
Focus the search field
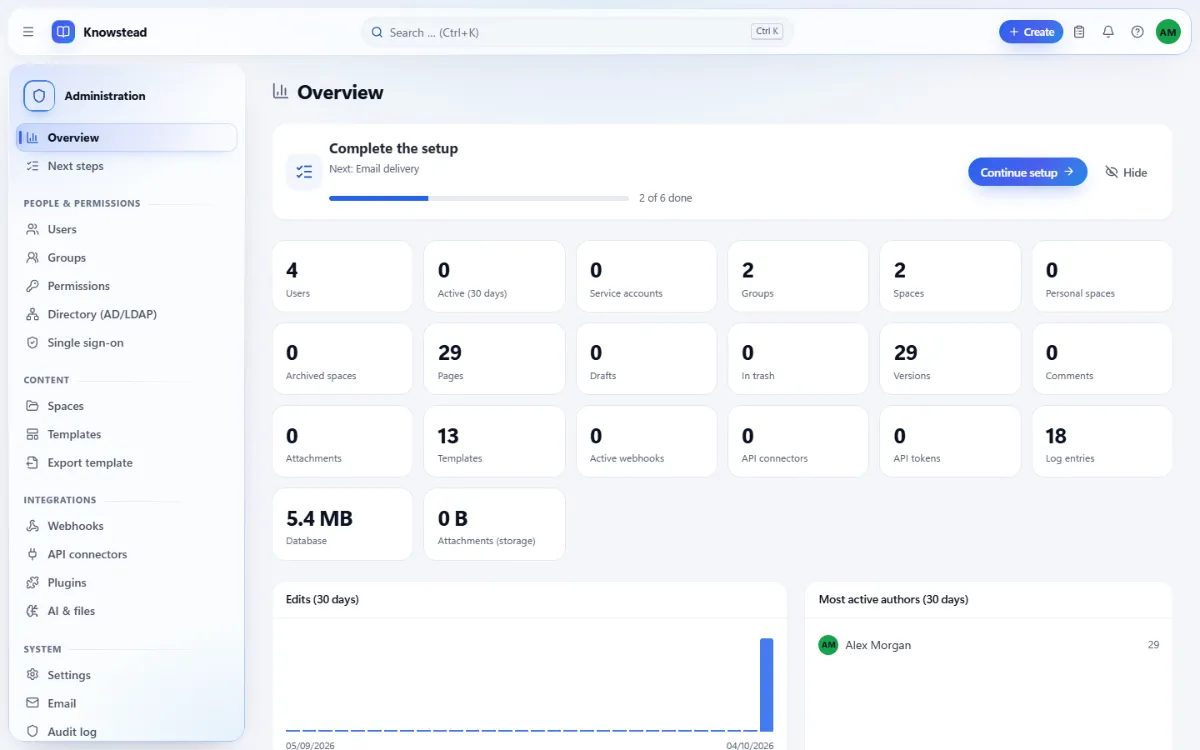click(577, 32)
